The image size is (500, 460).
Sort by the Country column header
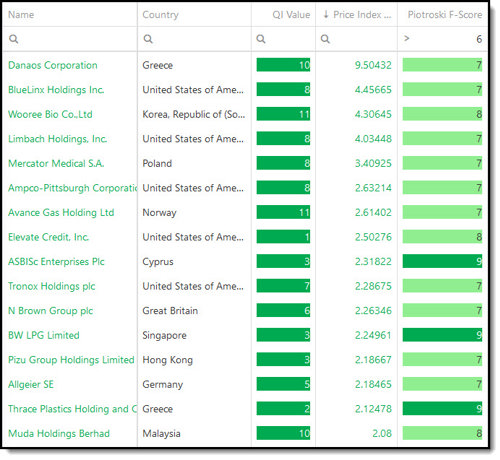[161, 15]
